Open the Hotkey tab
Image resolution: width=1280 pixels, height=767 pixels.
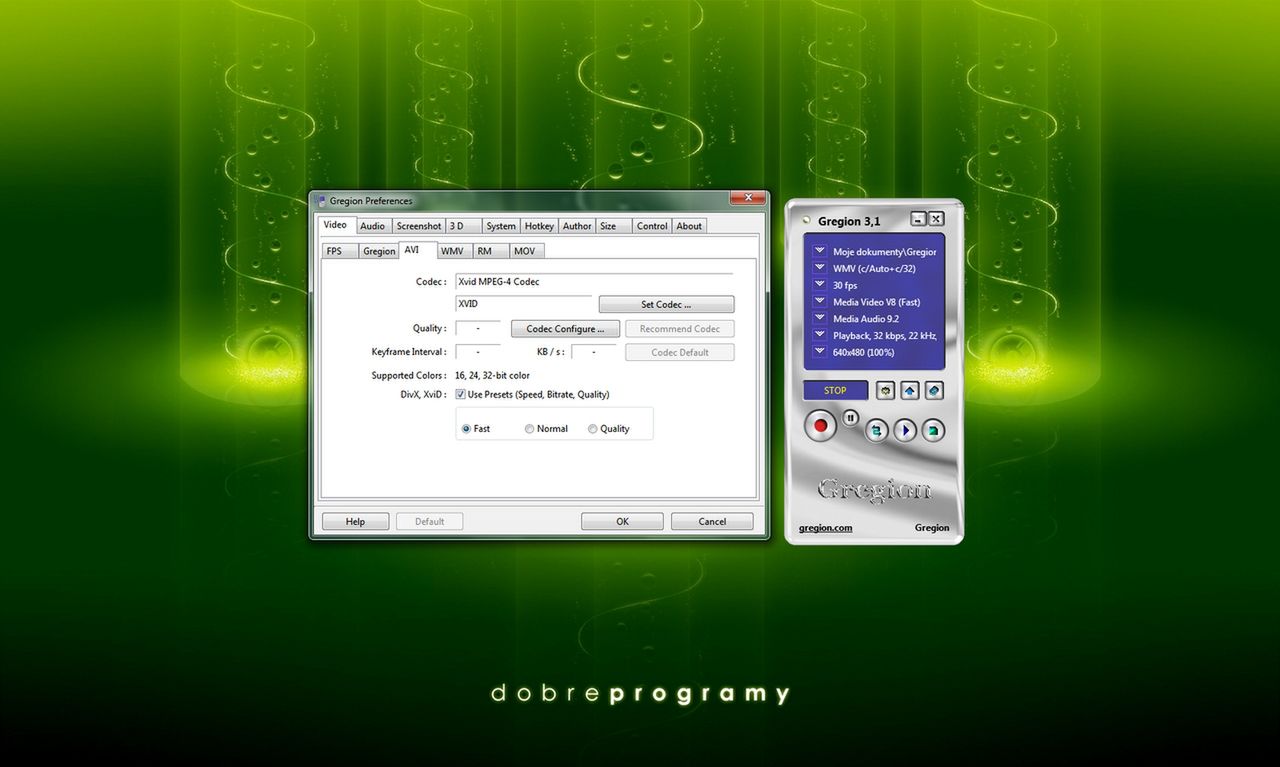[540, 226]
